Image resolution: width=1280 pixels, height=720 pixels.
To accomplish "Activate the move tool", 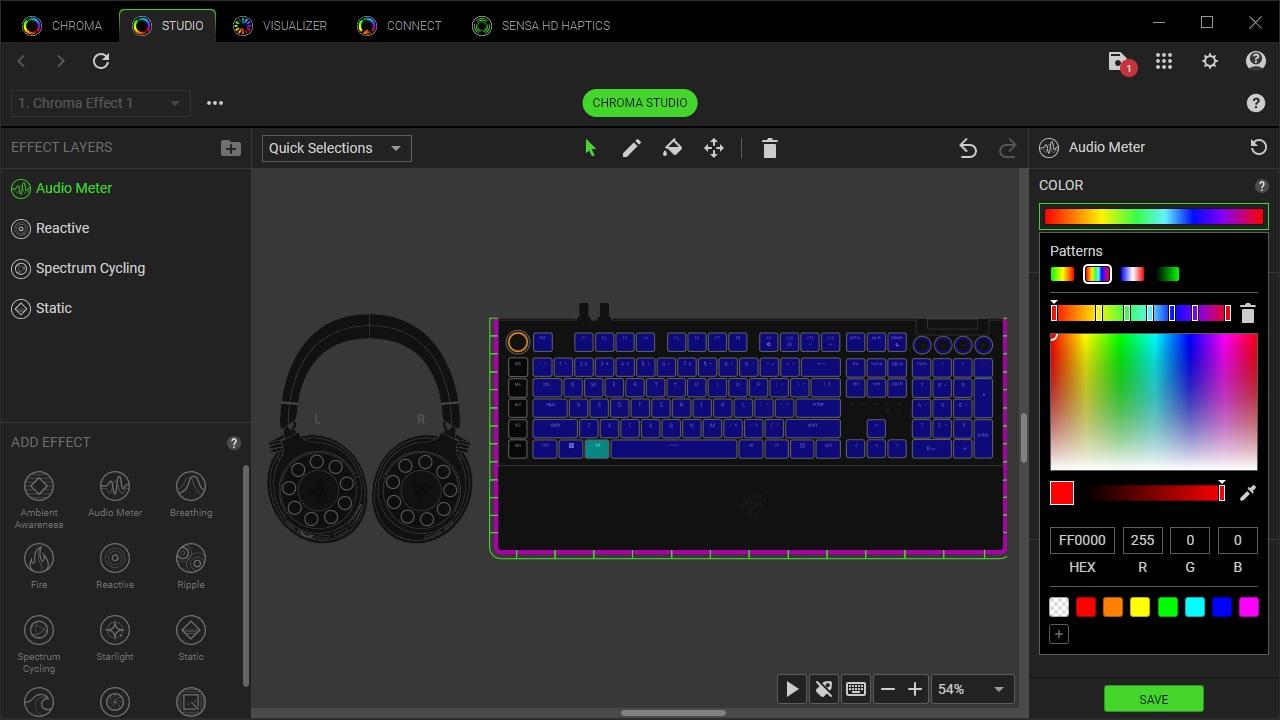I will pos(714,148).
